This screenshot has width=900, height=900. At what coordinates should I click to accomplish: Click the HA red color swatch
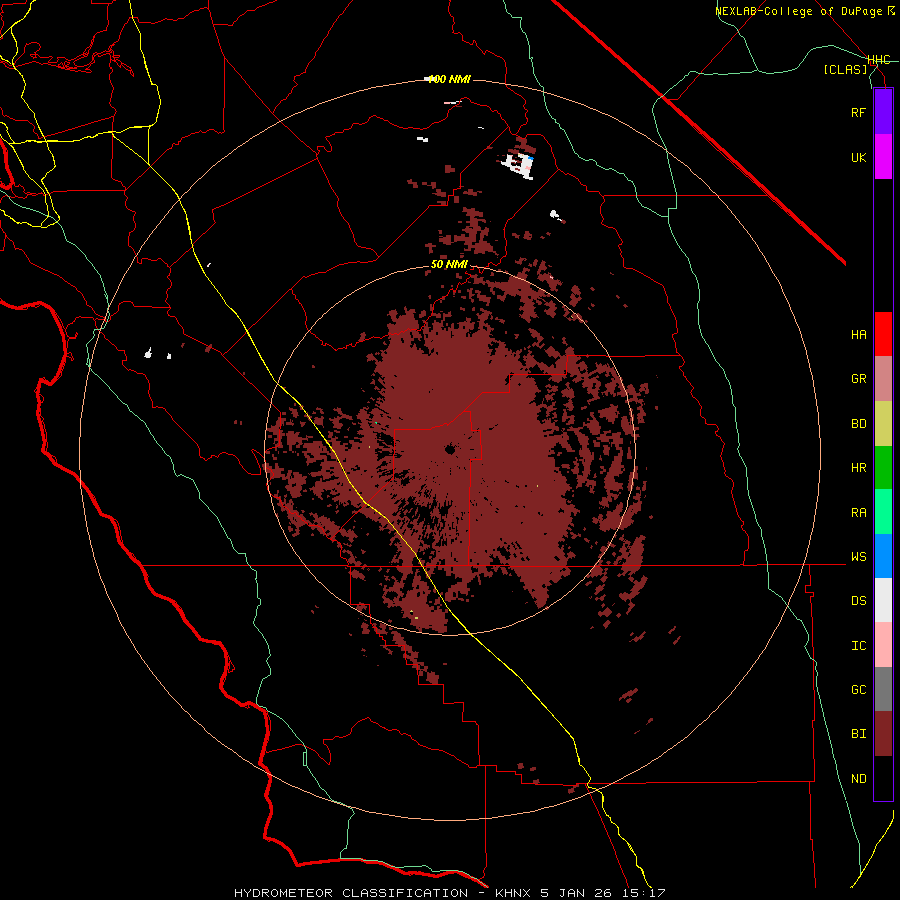(883, 334)
